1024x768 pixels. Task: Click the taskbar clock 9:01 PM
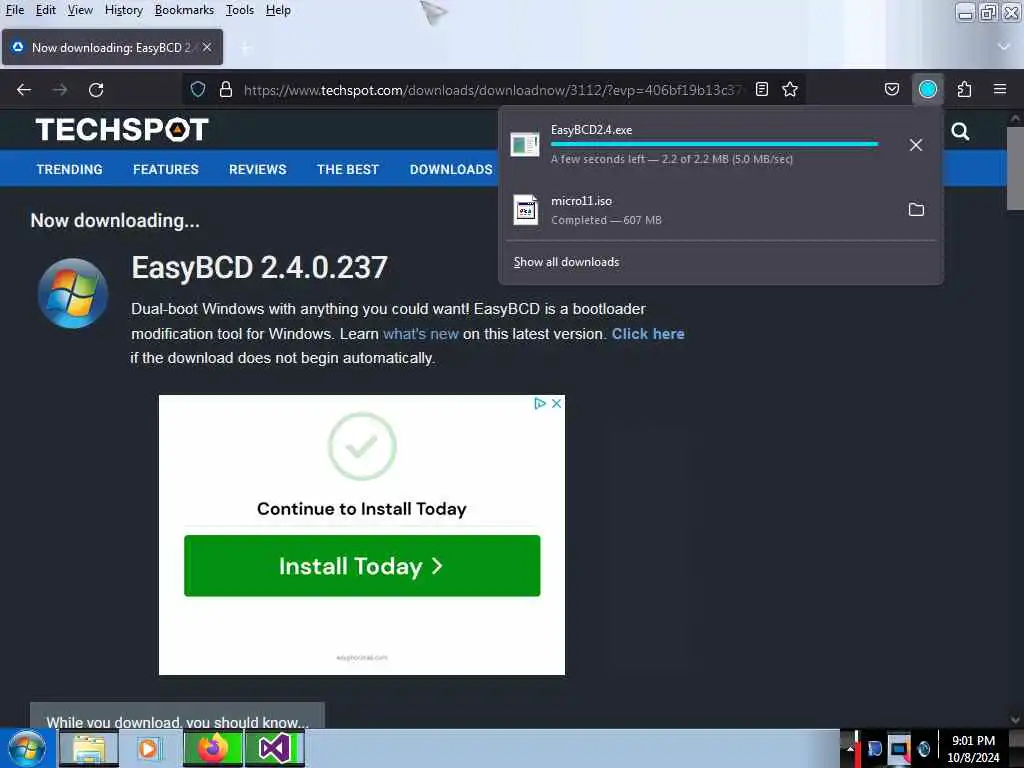click(973, 748)
